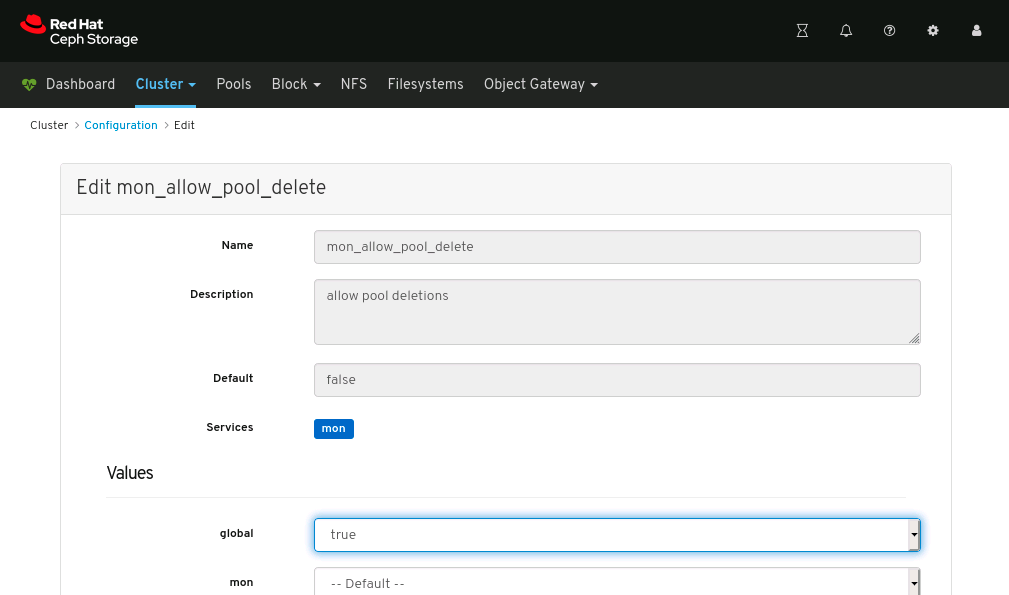Click the mon service badge
Screen dimensions: 1009x595
click(x=333, y=428)
